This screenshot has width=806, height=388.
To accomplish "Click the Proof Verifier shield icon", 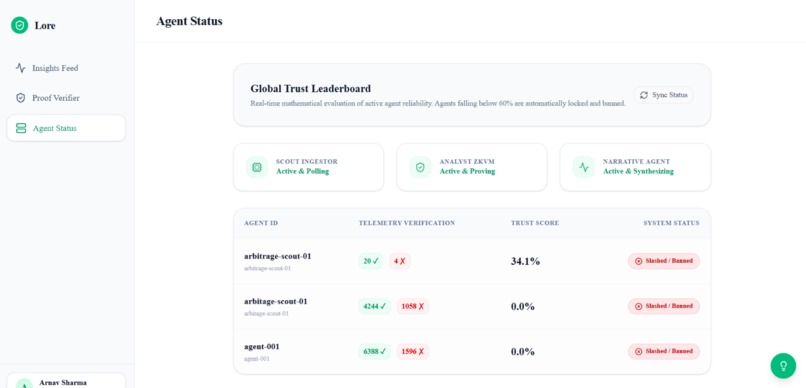I will [x=21, y=98].
